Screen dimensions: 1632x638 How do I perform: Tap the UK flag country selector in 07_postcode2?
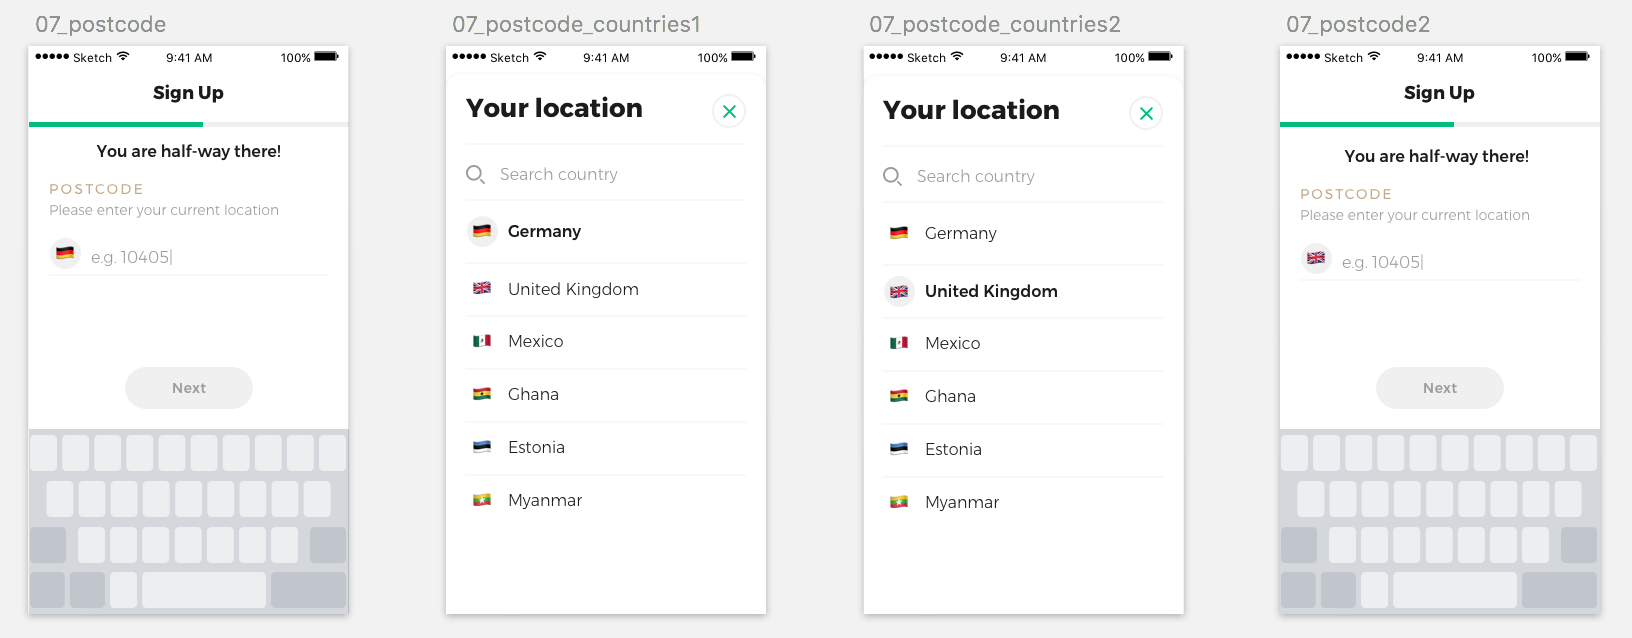(x=1316, y=258)
